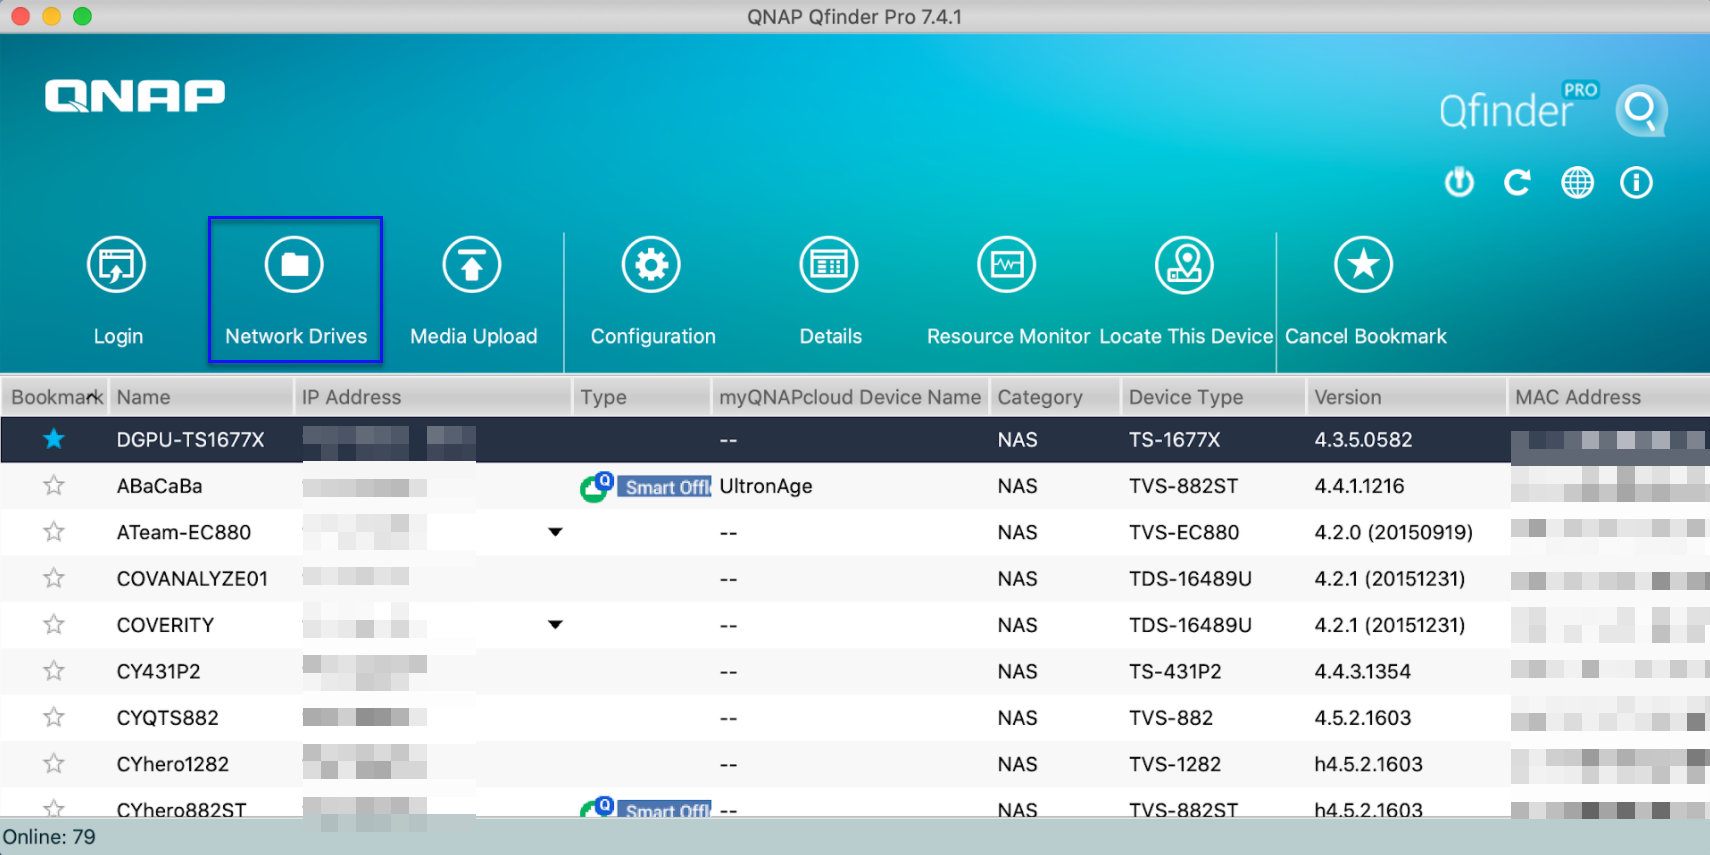Open Network Drives
Image resolution: width=1710 pixels, height=855 pixels.
[x=295, y=290]
